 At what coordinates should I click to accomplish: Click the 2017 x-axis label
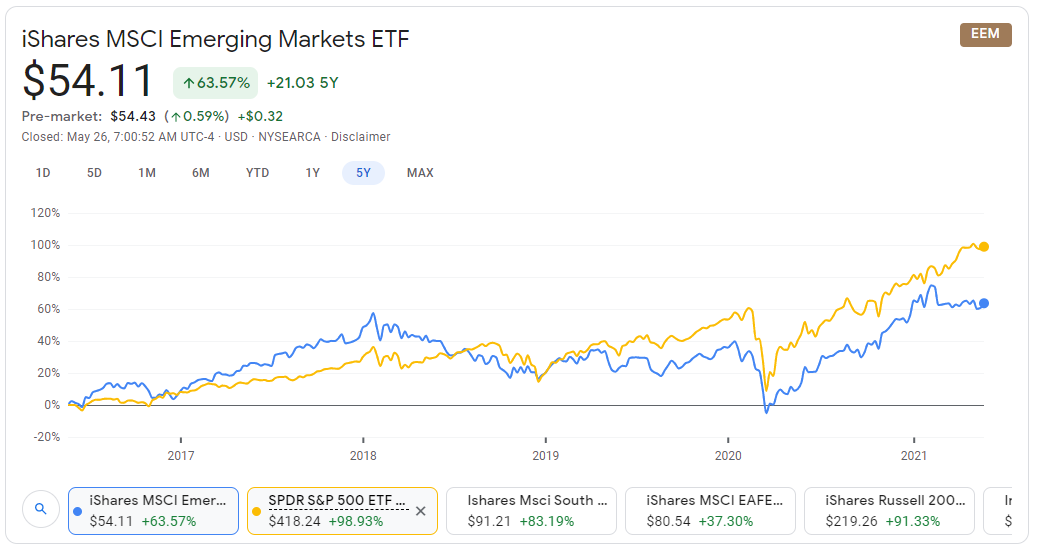tap(181, 455)
